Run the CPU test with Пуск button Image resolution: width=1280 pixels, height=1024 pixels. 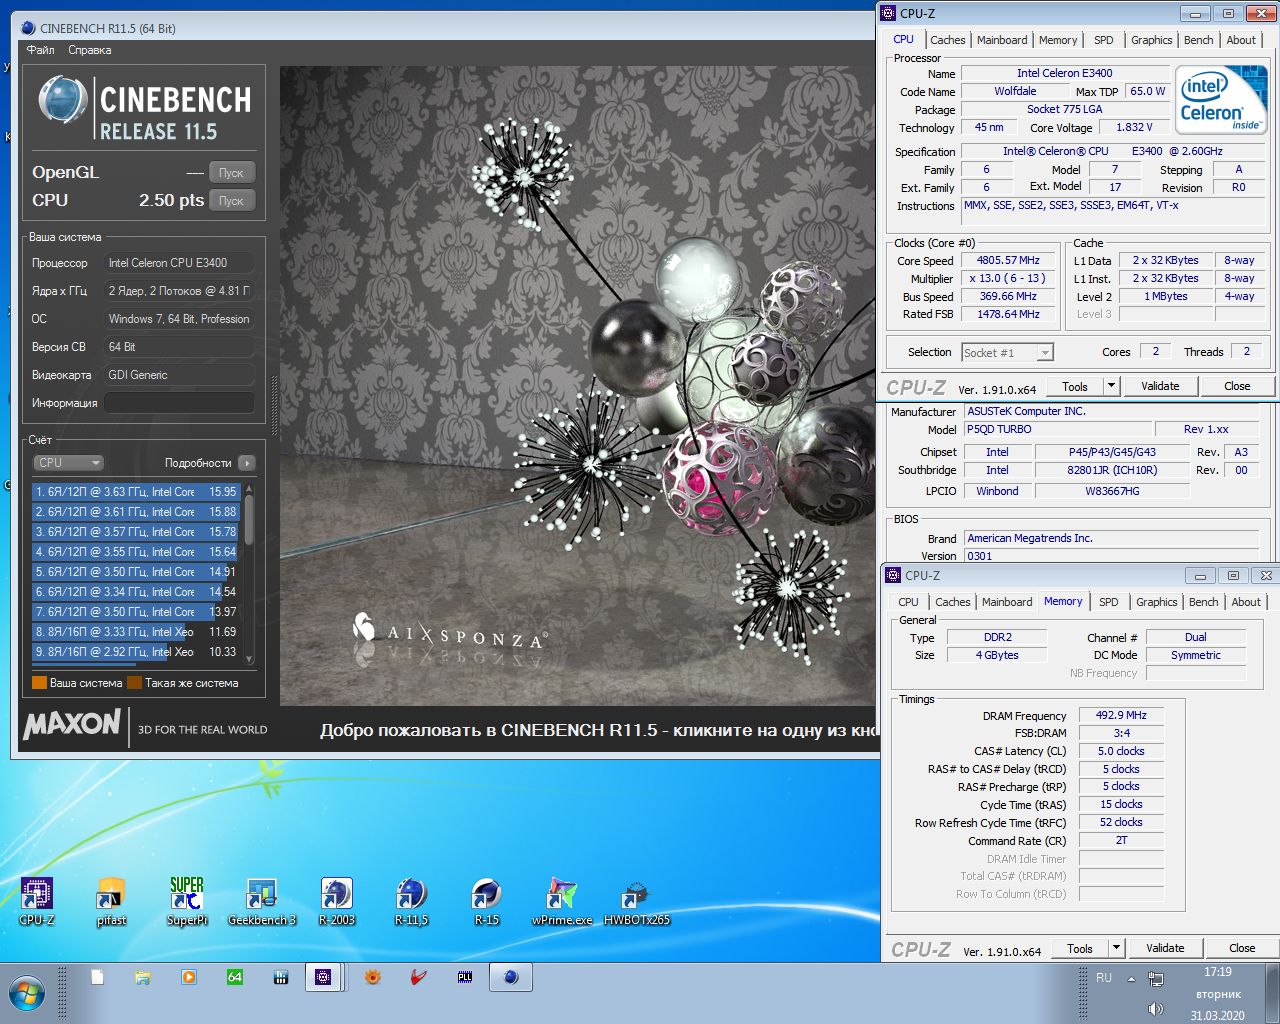[232, 200]
